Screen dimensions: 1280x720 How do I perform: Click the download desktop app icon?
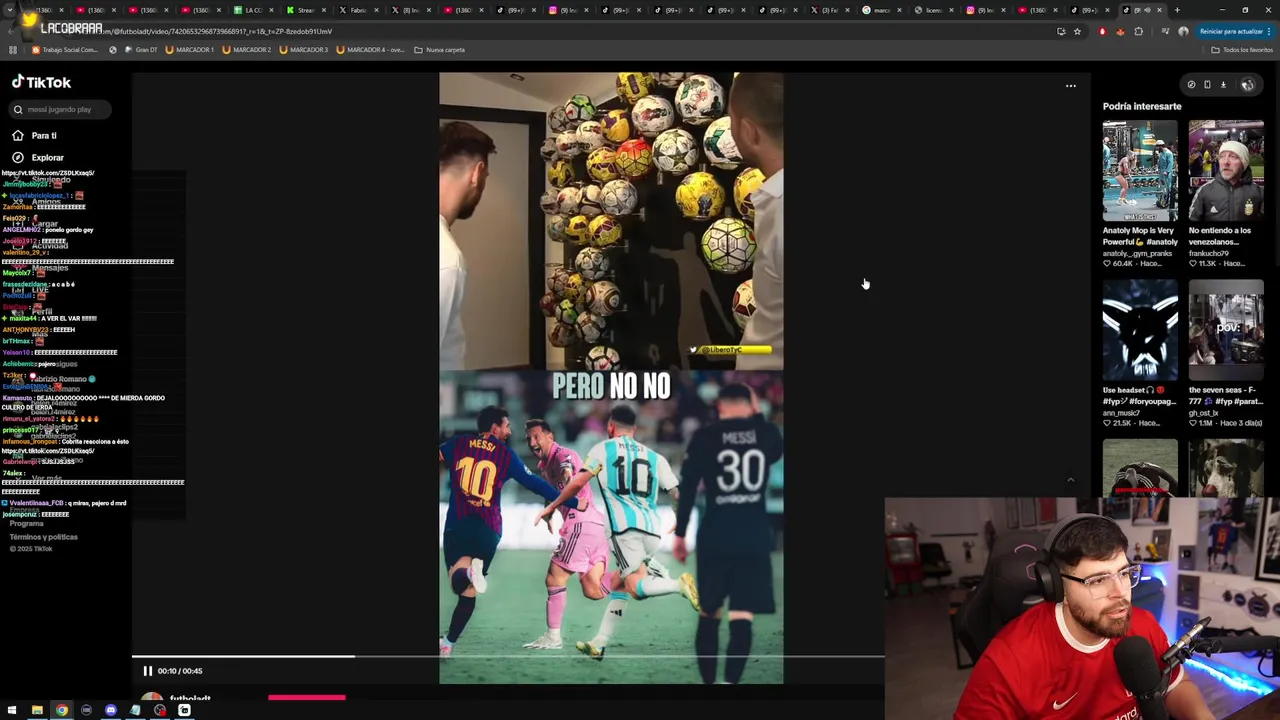click(x=1223, y=85)
